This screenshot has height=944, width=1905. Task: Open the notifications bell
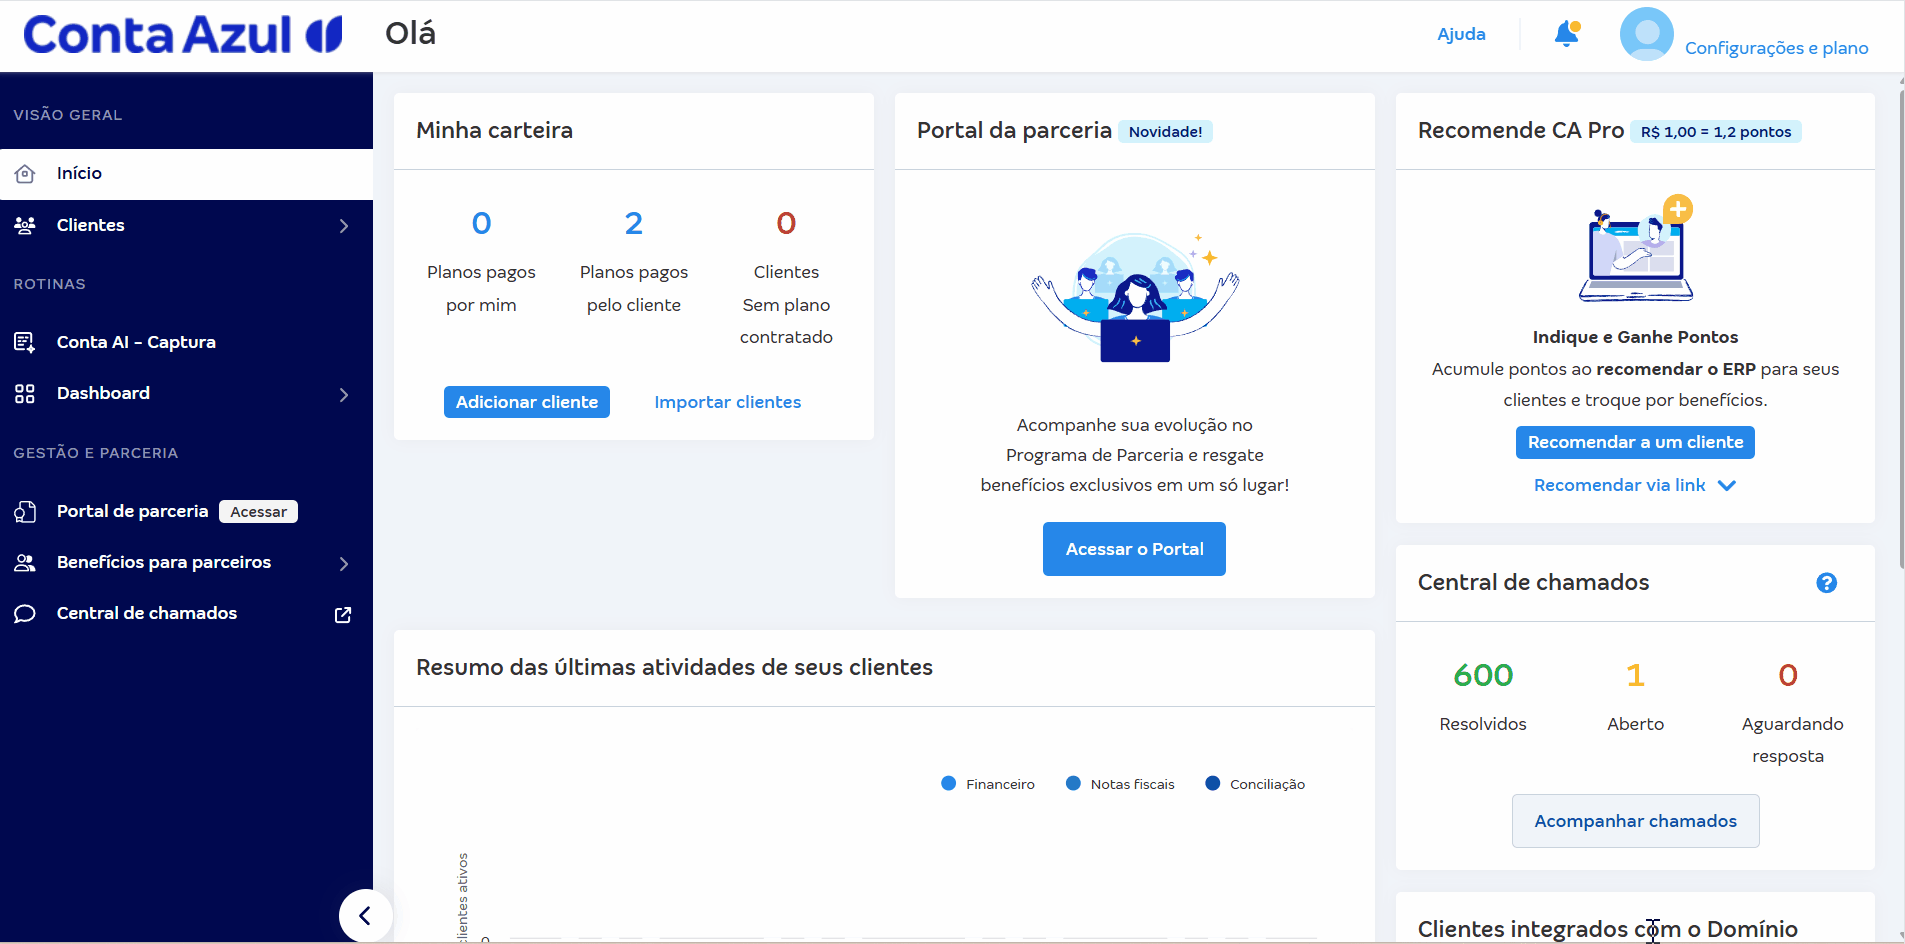click(x=1567, y=34)
